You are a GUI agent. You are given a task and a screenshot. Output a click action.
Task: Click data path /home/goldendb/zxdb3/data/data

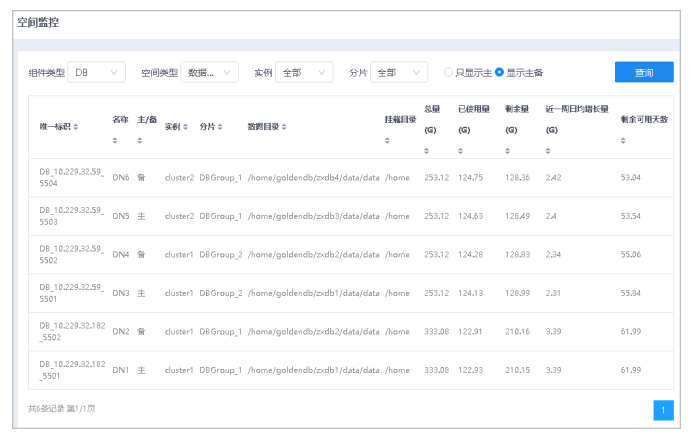[x=313, y=216]
